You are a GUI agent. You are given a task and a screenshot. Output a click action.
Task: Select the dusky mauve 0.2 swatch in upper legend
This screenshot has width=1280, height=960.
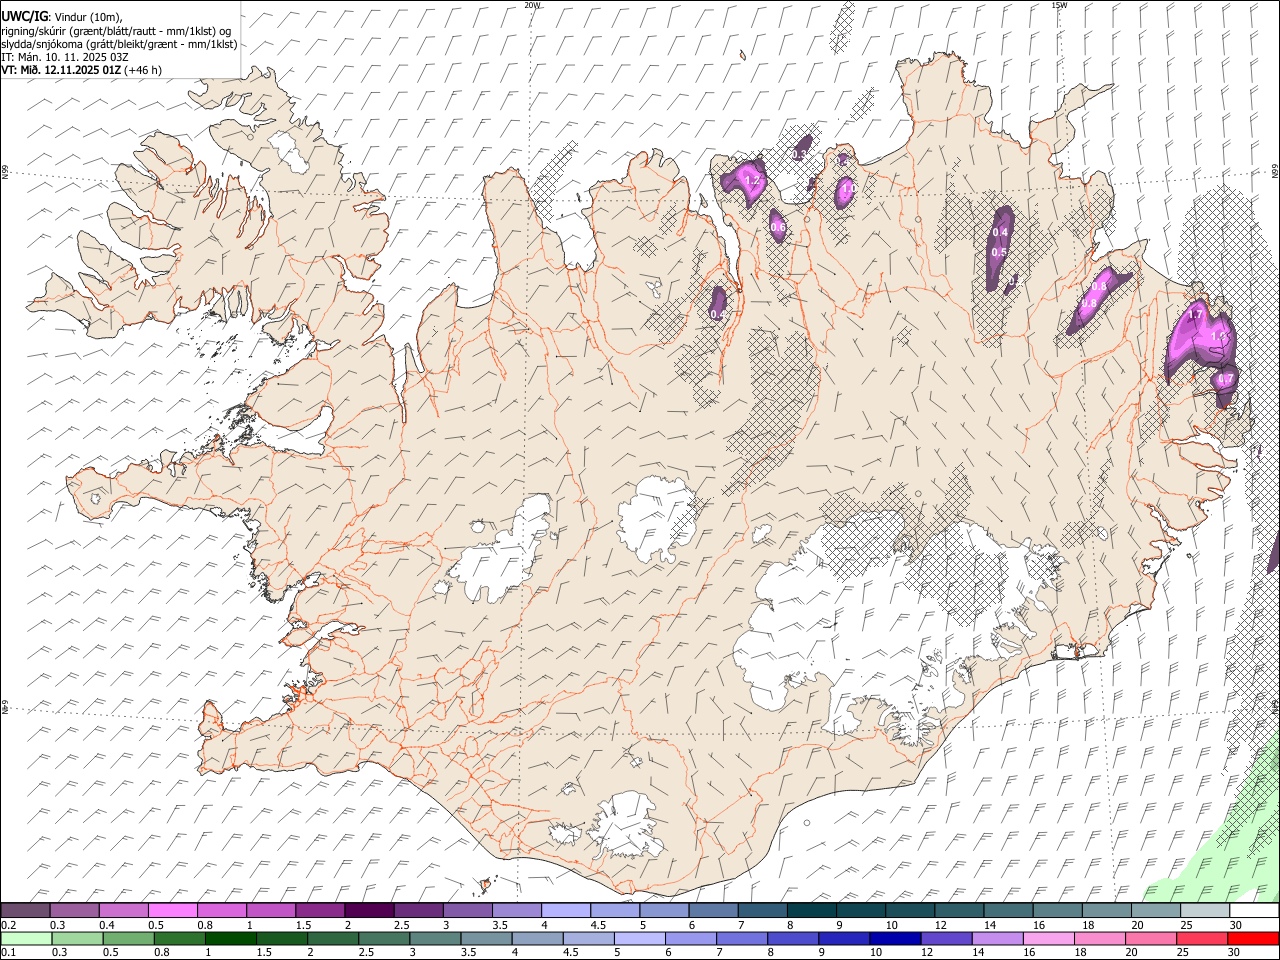click(x=26, y=911)
